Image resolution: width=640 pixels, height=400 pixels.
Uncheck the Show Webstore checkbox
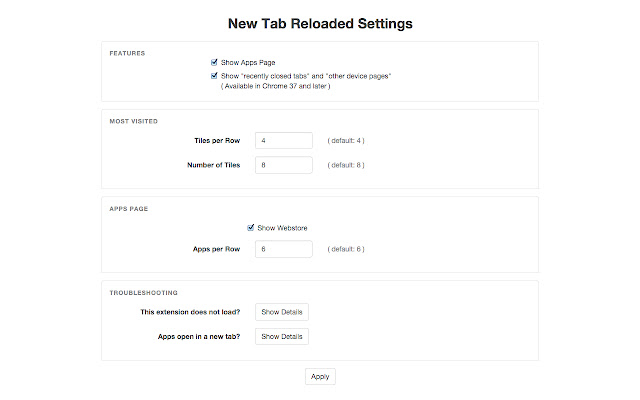(251, 228)
